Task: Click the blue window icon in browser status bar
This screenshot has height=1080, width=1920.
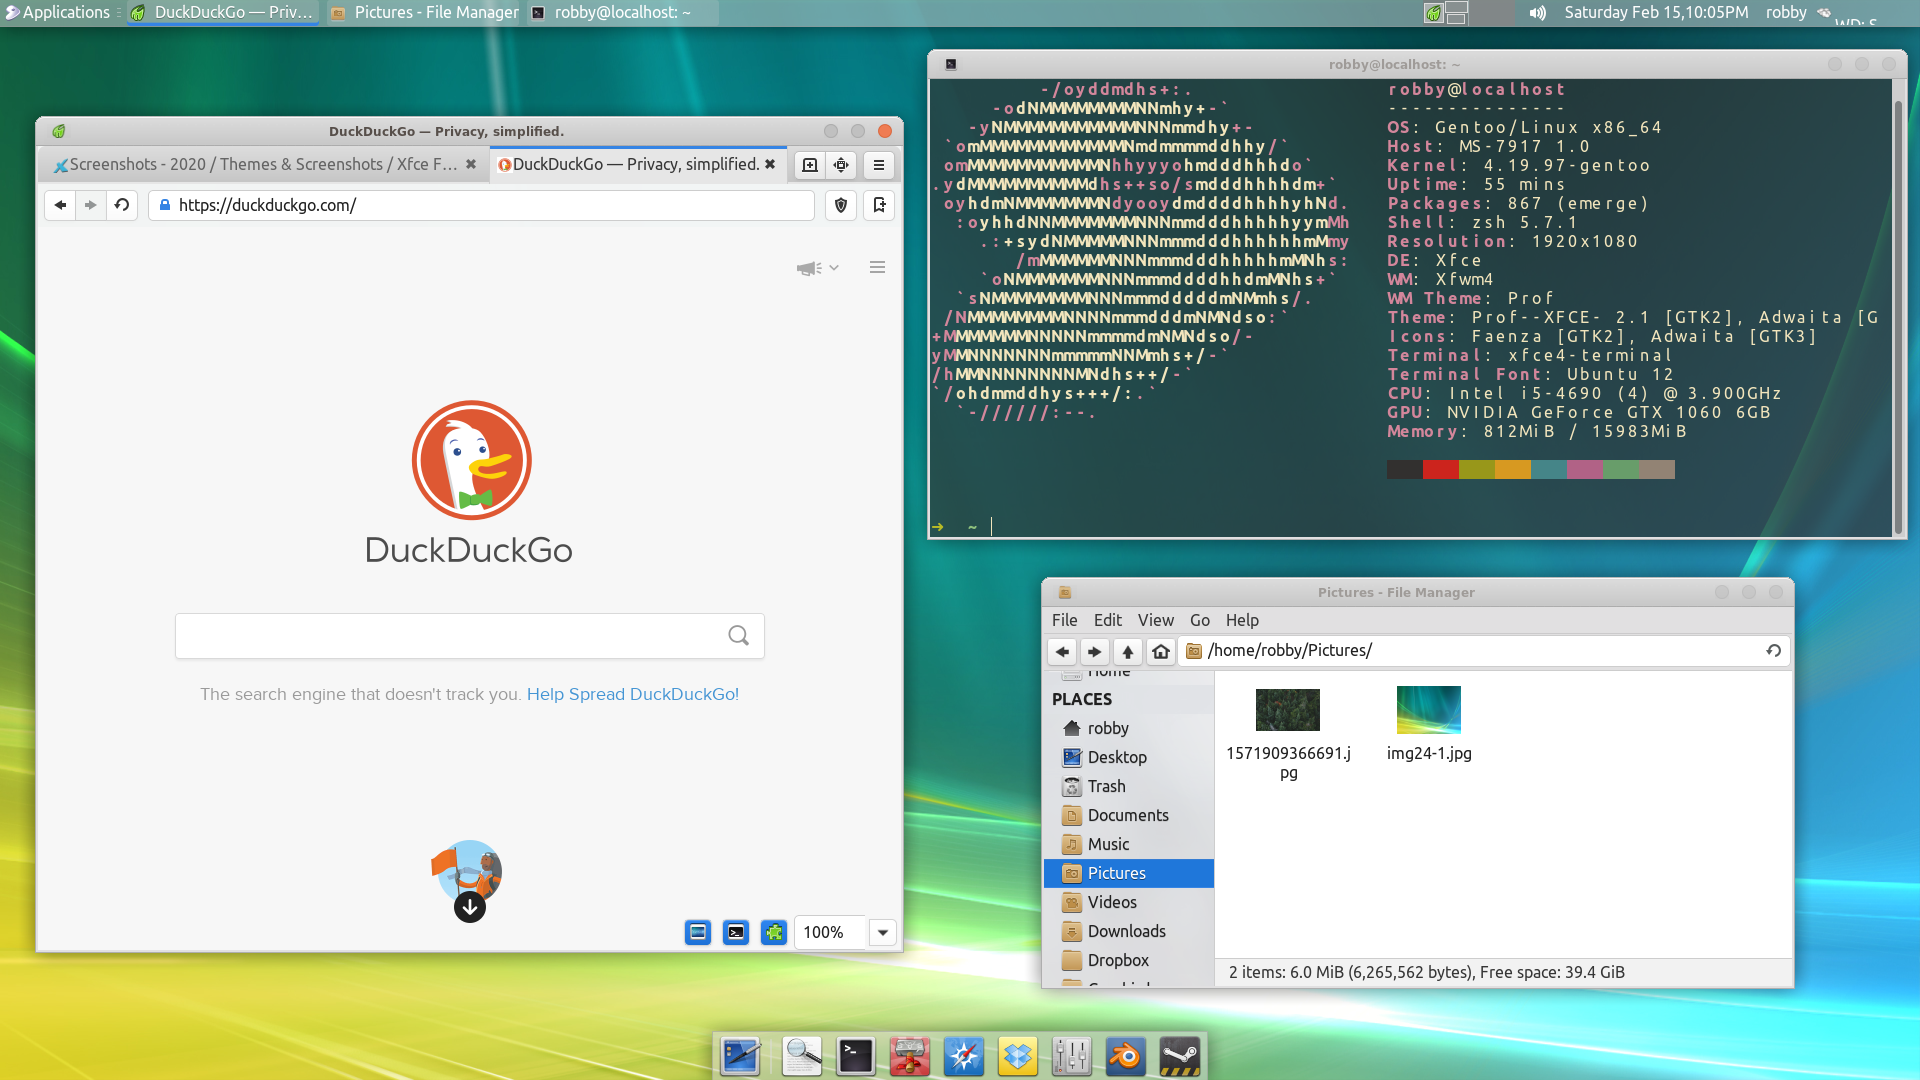Action: [x=698, y=932]
